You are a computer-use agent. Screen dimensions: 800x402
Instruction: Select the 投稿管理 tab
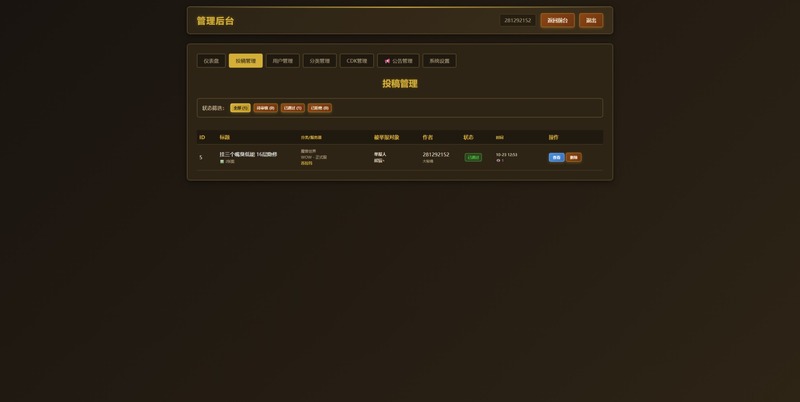click(x=245, y=61)
